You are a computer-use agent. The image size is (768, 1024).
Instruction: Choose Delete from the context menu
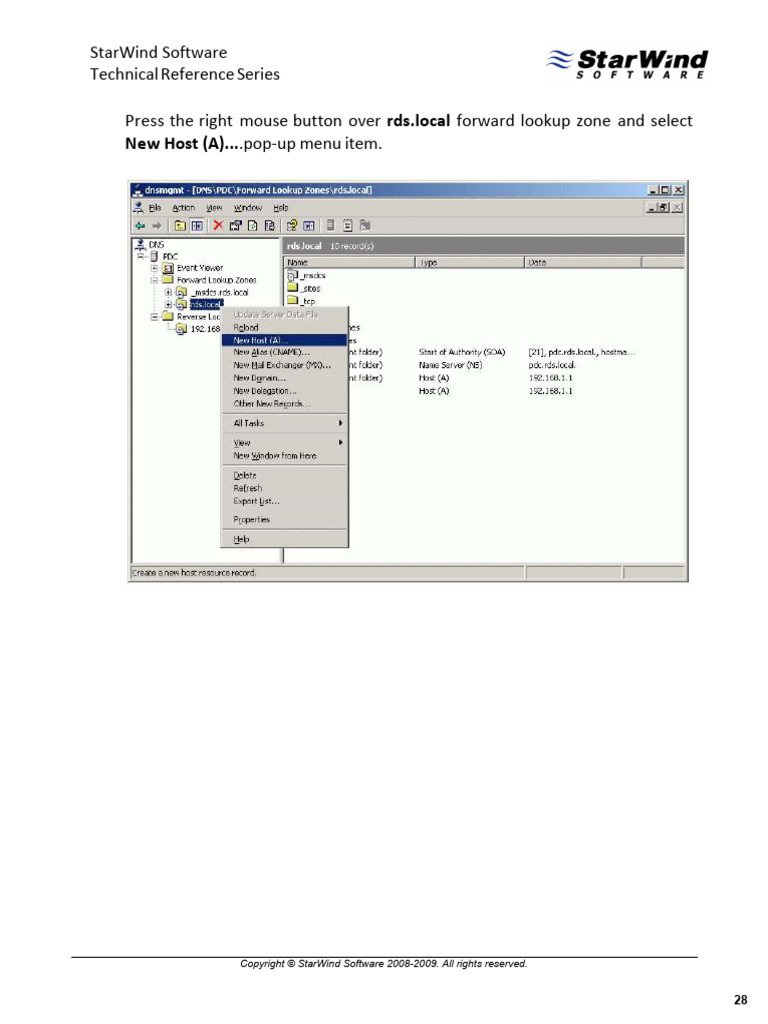click(283, 475)
